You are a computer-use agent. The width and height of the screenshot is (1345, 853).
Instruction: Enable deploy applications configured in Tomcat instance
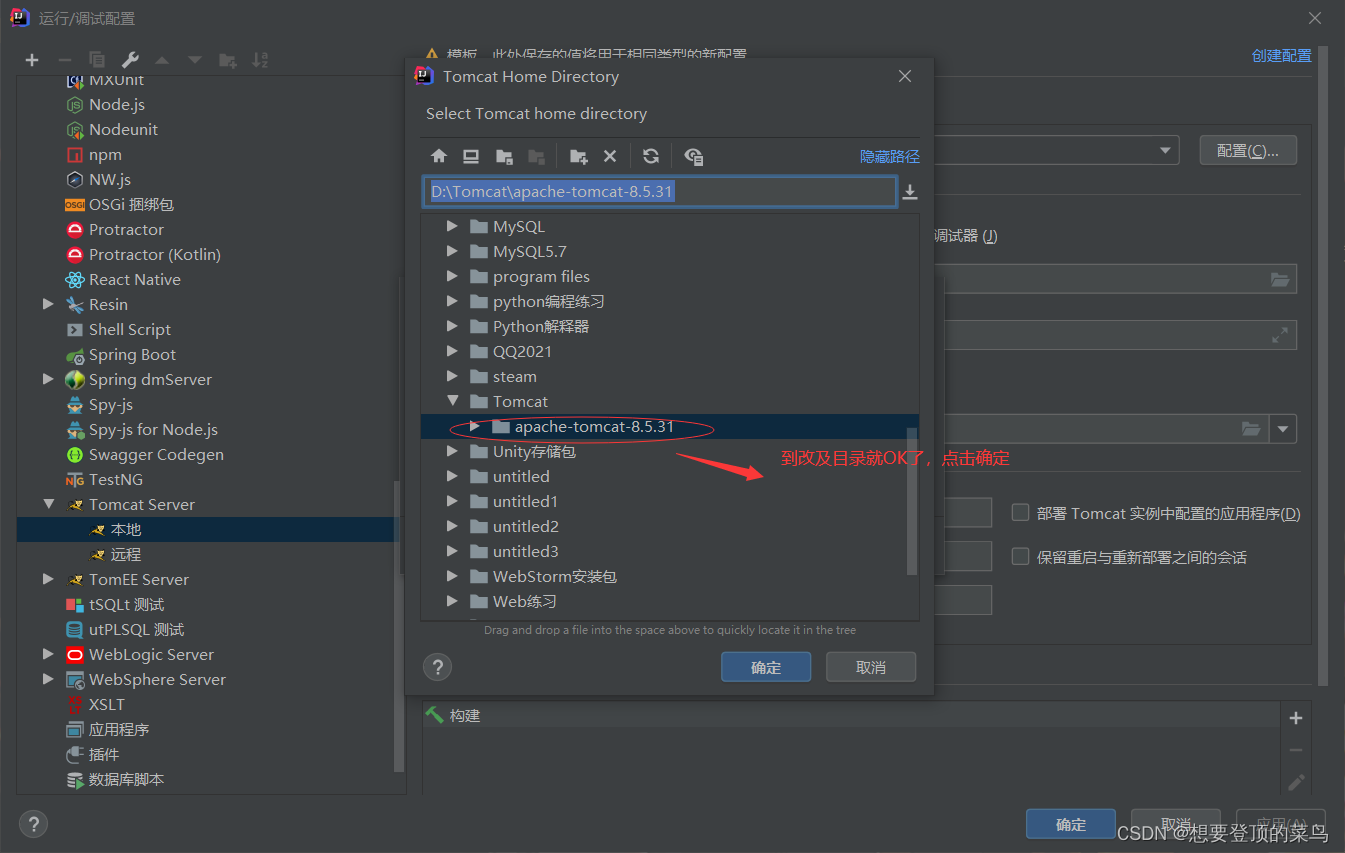[x=1020, y=512]
